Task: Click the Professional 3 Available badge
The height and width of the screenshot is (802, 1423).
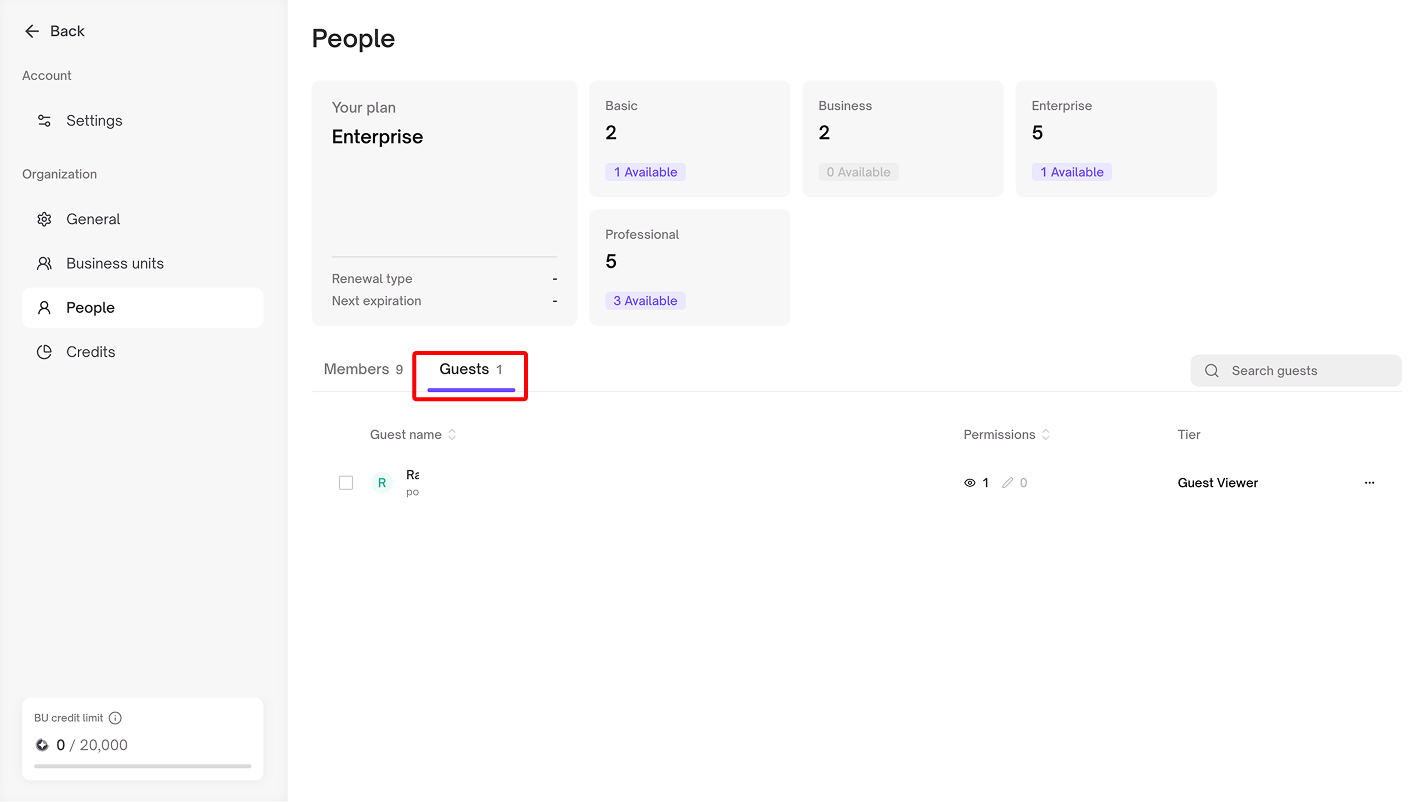Action: [645, 301]
